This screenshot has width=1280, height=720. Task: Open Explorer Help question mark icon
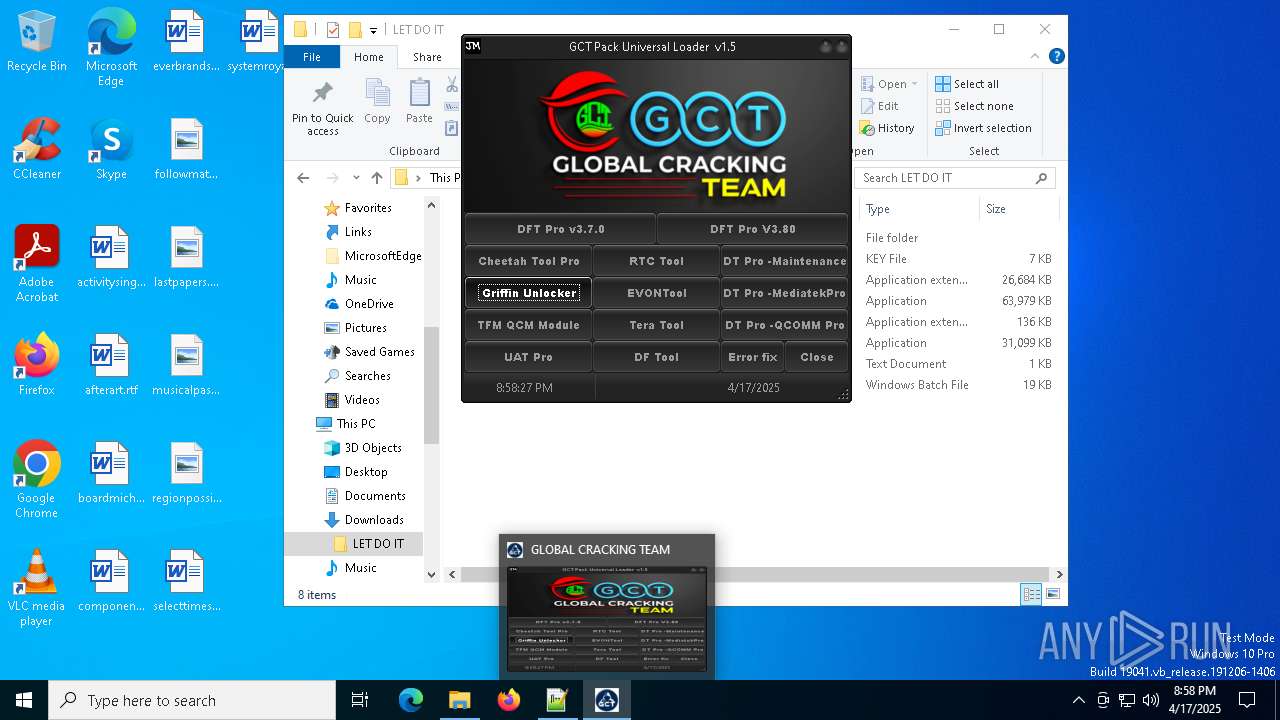1056,57
